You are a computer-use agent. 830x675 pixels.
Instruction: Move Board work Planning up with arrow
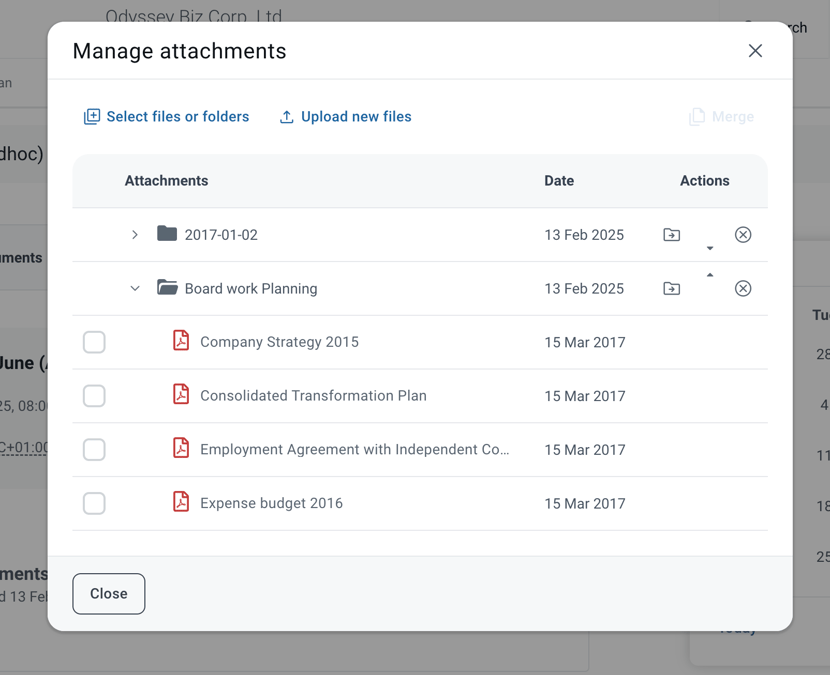(x=710, y=275)
